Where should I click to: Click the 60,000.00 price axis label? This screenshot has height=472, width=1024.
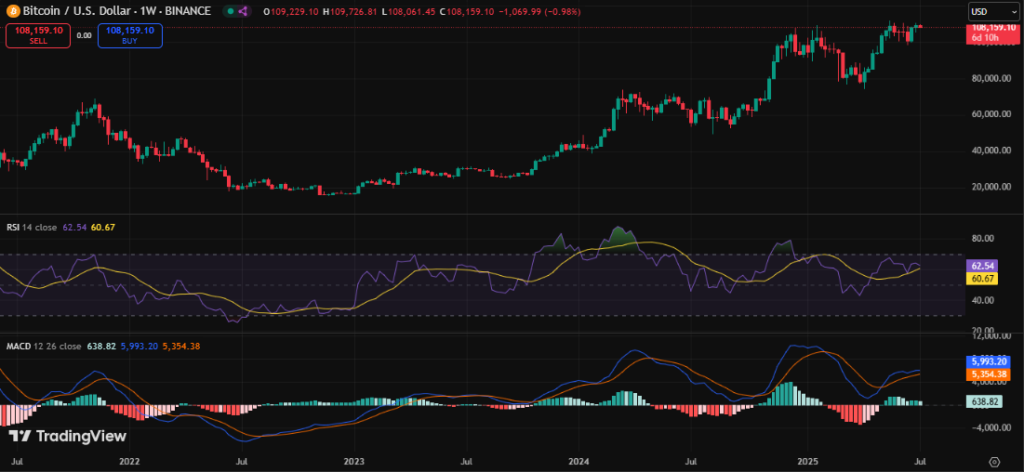click(993, 114)
